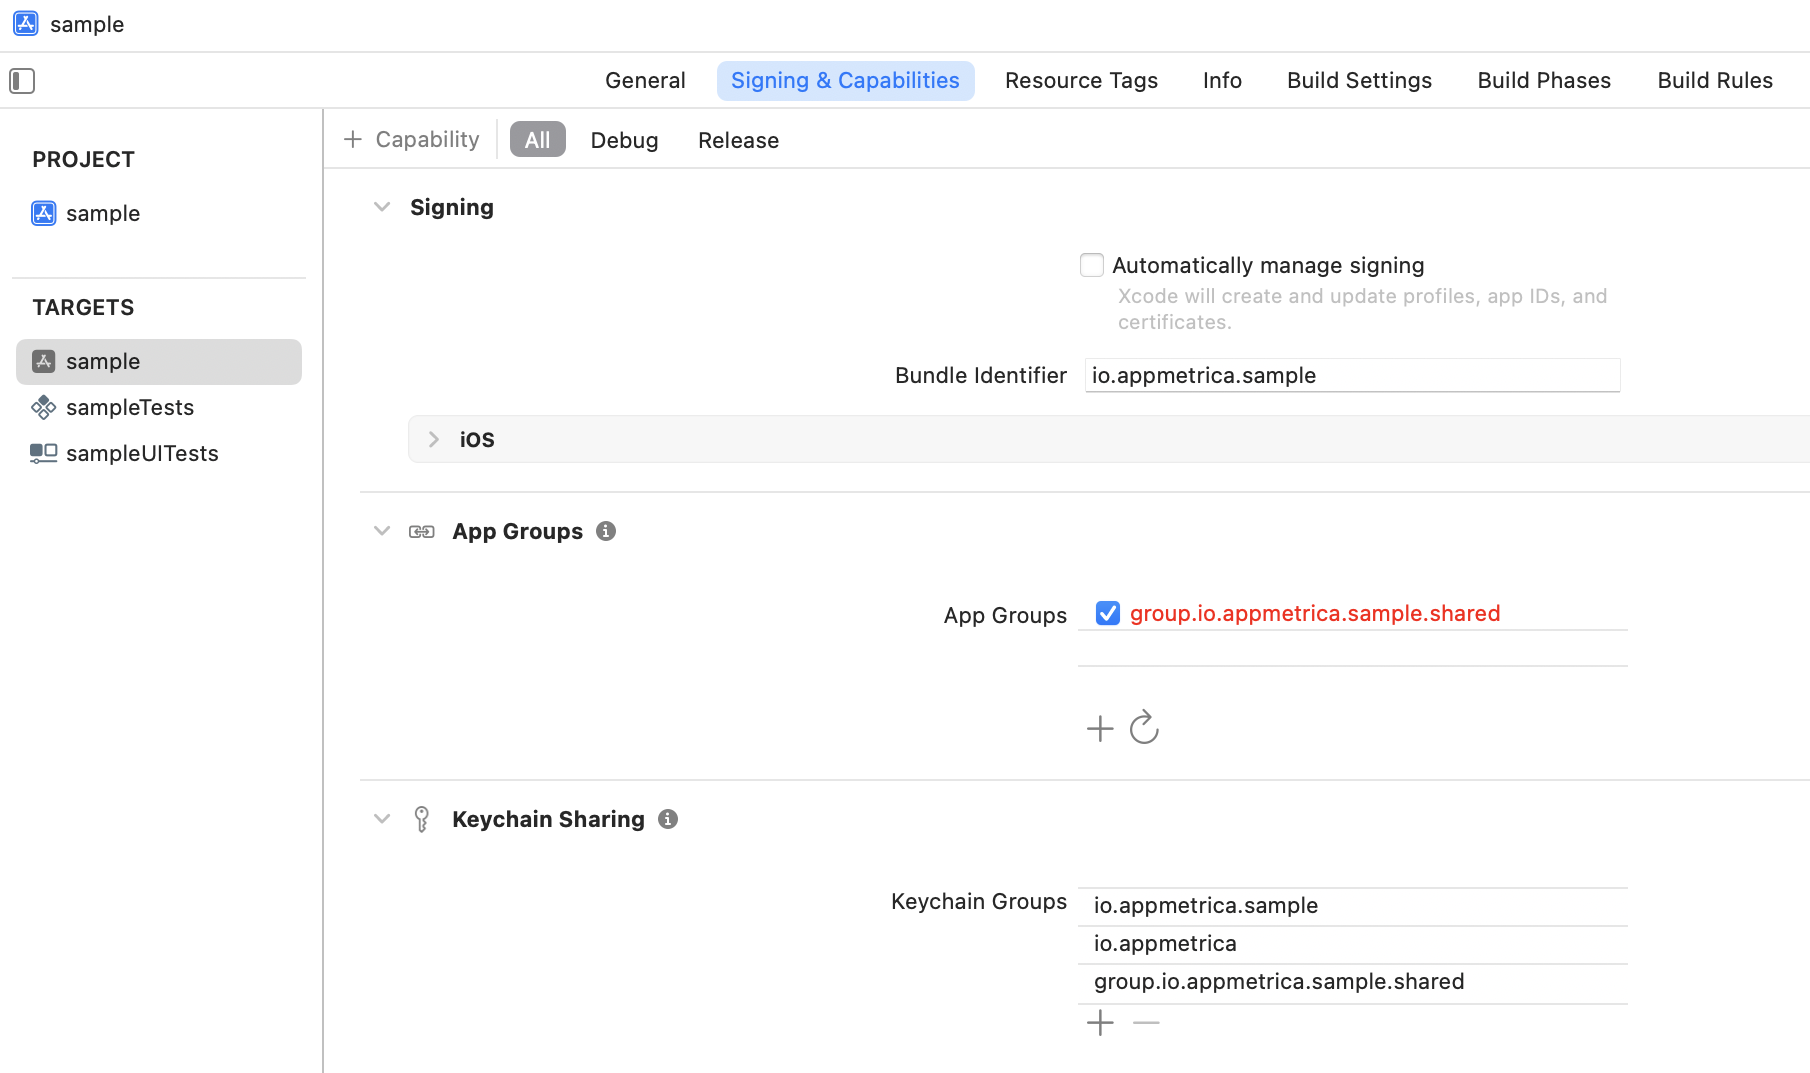1810x1073 pixels.
Task: Open the Resource Tags tab
Action: (x=1081, y=80)
